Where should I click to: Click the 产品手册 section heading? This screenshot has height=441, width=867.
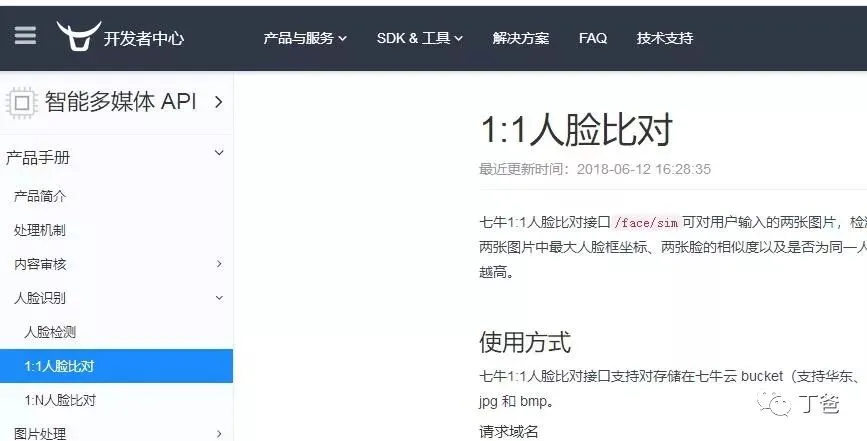[38, 158]
